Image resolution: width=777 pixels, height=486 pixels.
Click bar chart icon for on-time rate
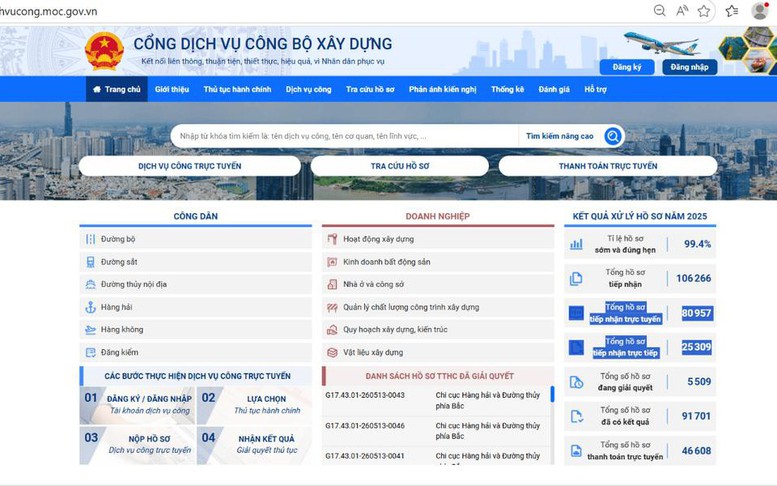[576, 244]
